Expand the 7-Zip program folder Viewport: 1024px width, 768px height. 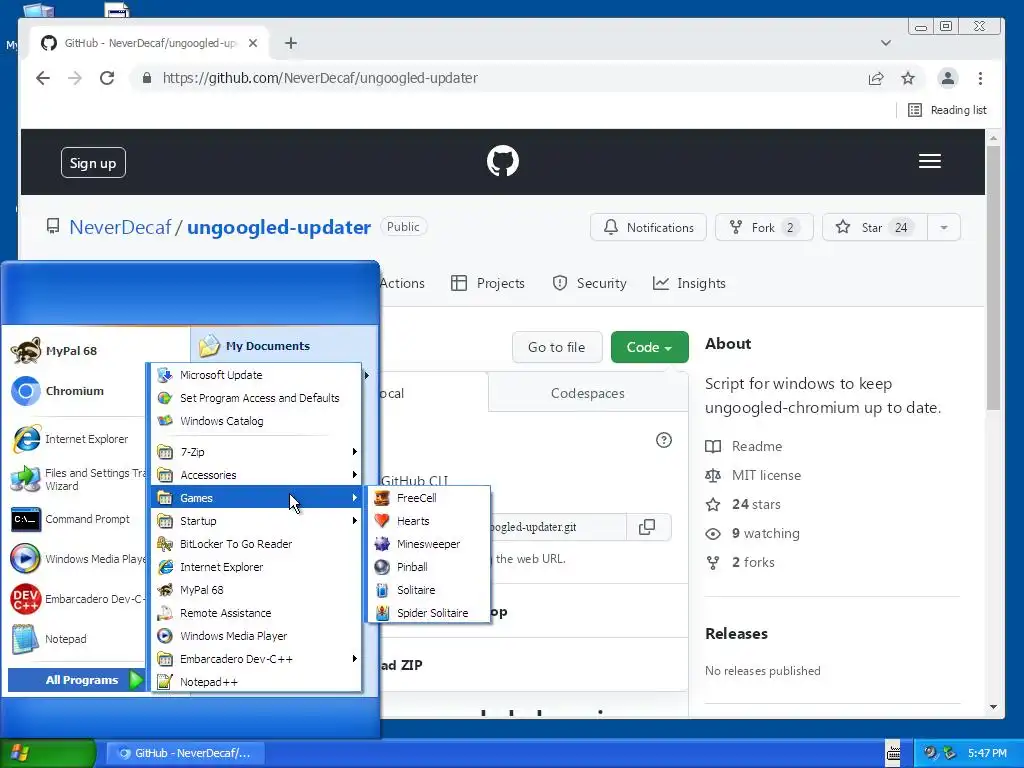[256, 452]
